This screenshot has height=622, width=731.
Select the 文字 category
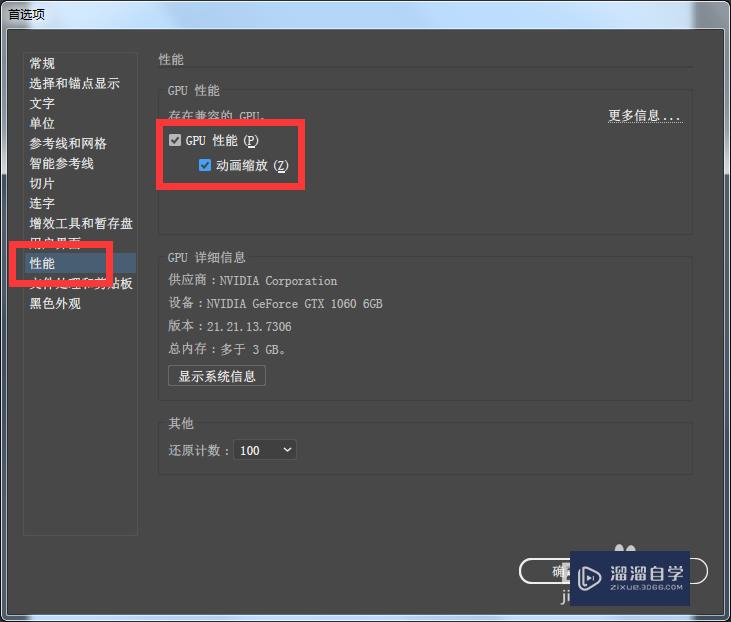(x=42, y=103)
